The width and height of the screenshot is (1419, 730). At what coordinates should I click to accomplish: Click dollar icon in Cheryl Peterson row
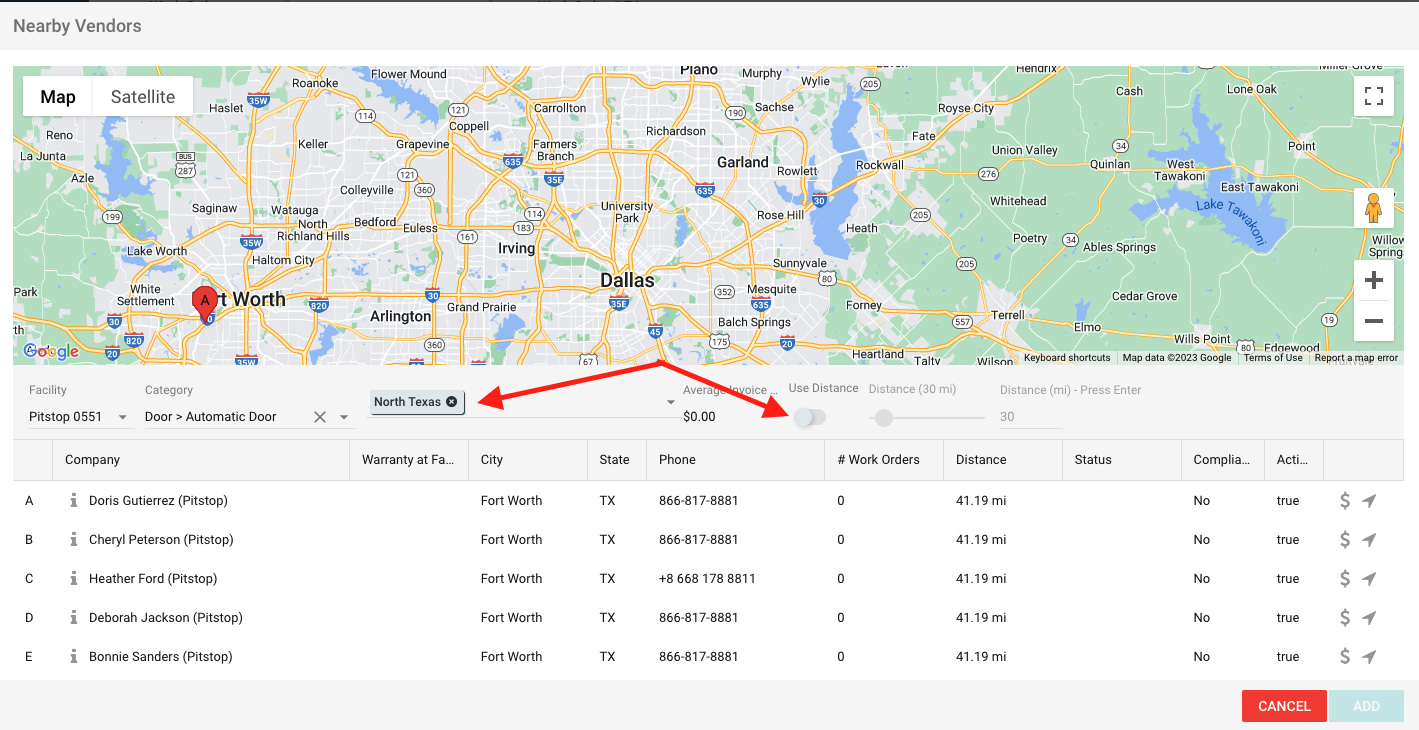click(x=1345, y=540)
